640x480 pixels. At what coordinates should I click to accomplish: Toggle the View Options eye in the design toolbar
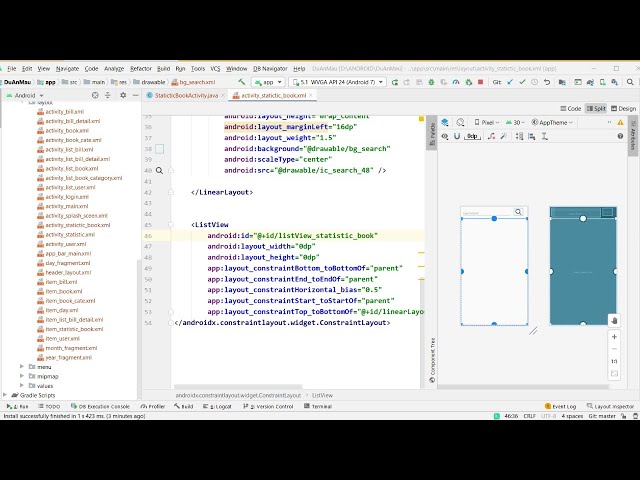click(445, 136)
